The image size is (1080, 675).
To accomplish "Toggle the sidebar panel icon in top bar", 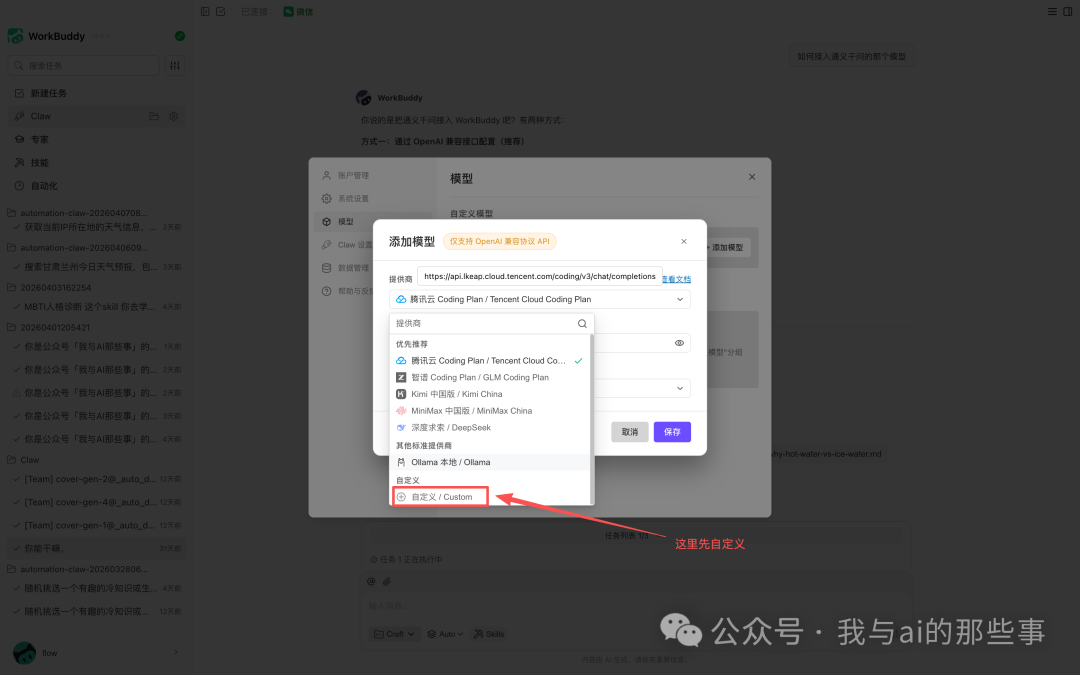I will pyautogui.click(x=205, y=11).
